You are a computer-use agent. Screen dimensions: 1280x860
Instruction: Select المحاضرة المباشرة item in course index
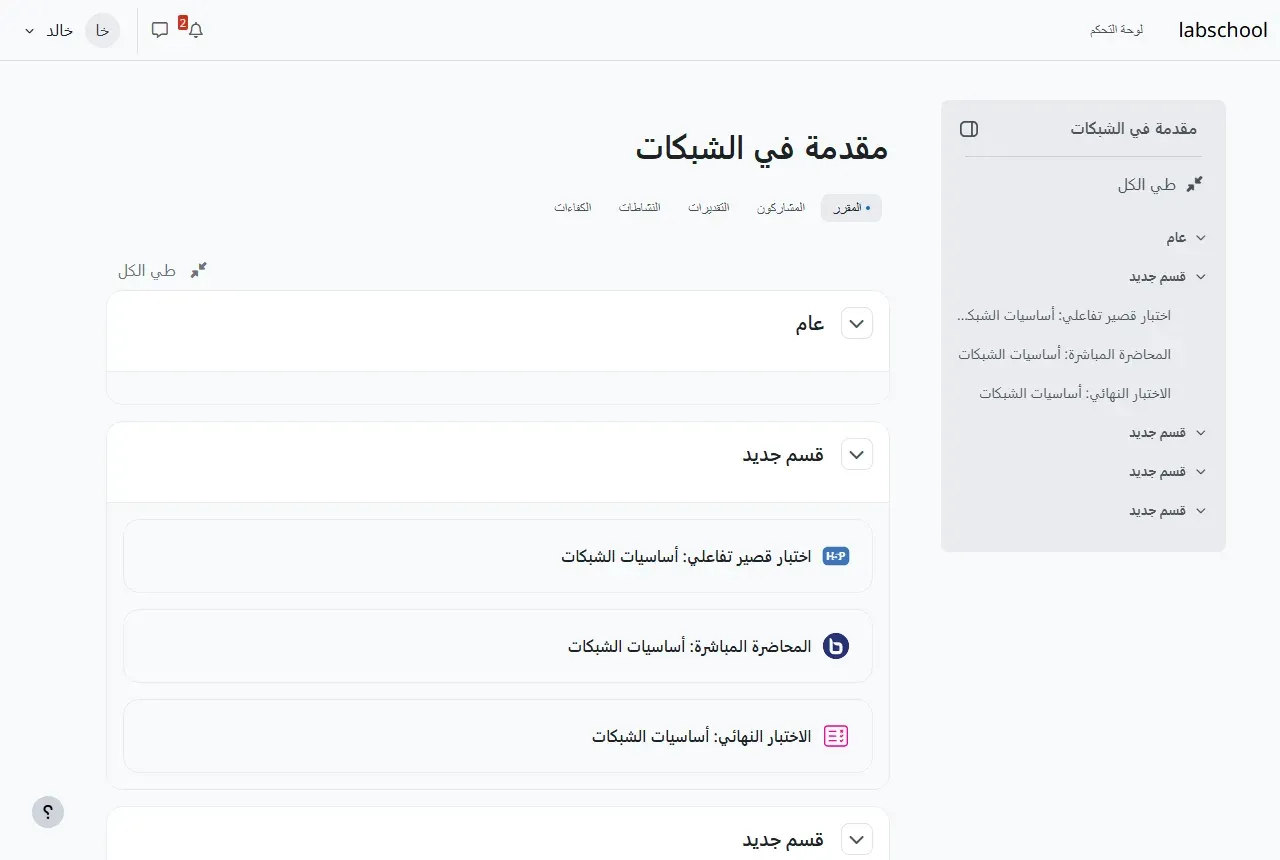point(1065,355)
